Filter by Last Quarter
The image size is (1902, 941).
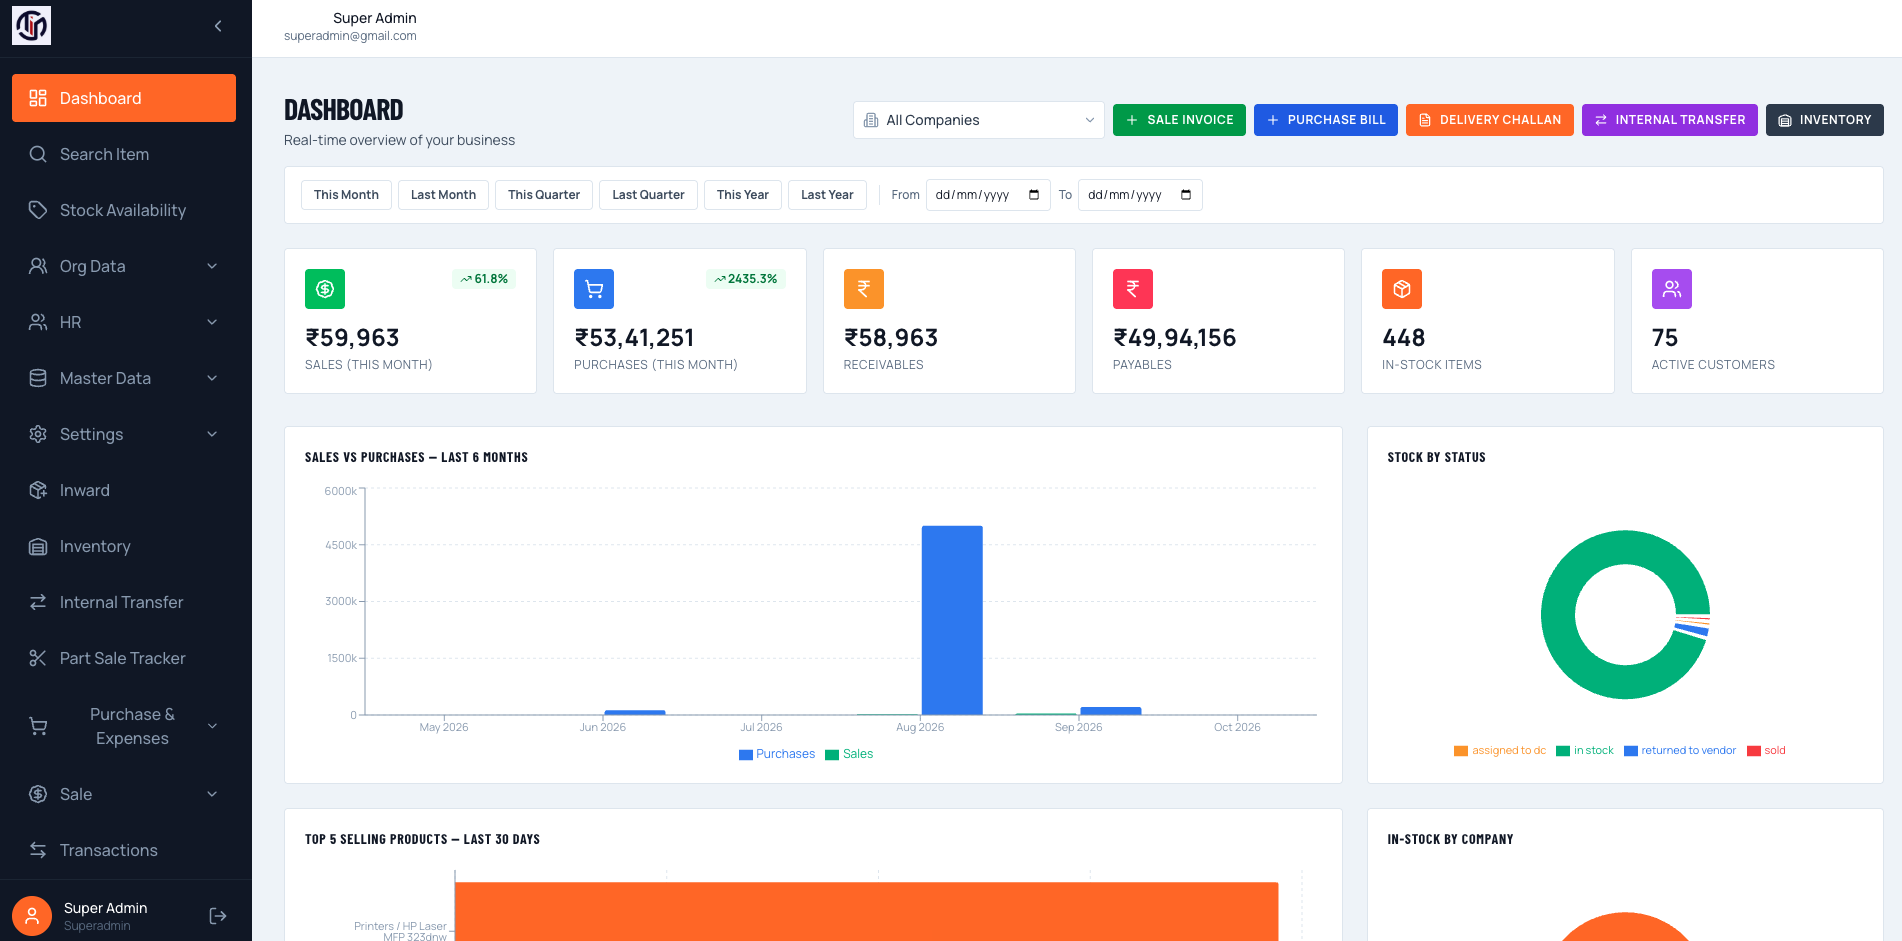coord(648,195)
